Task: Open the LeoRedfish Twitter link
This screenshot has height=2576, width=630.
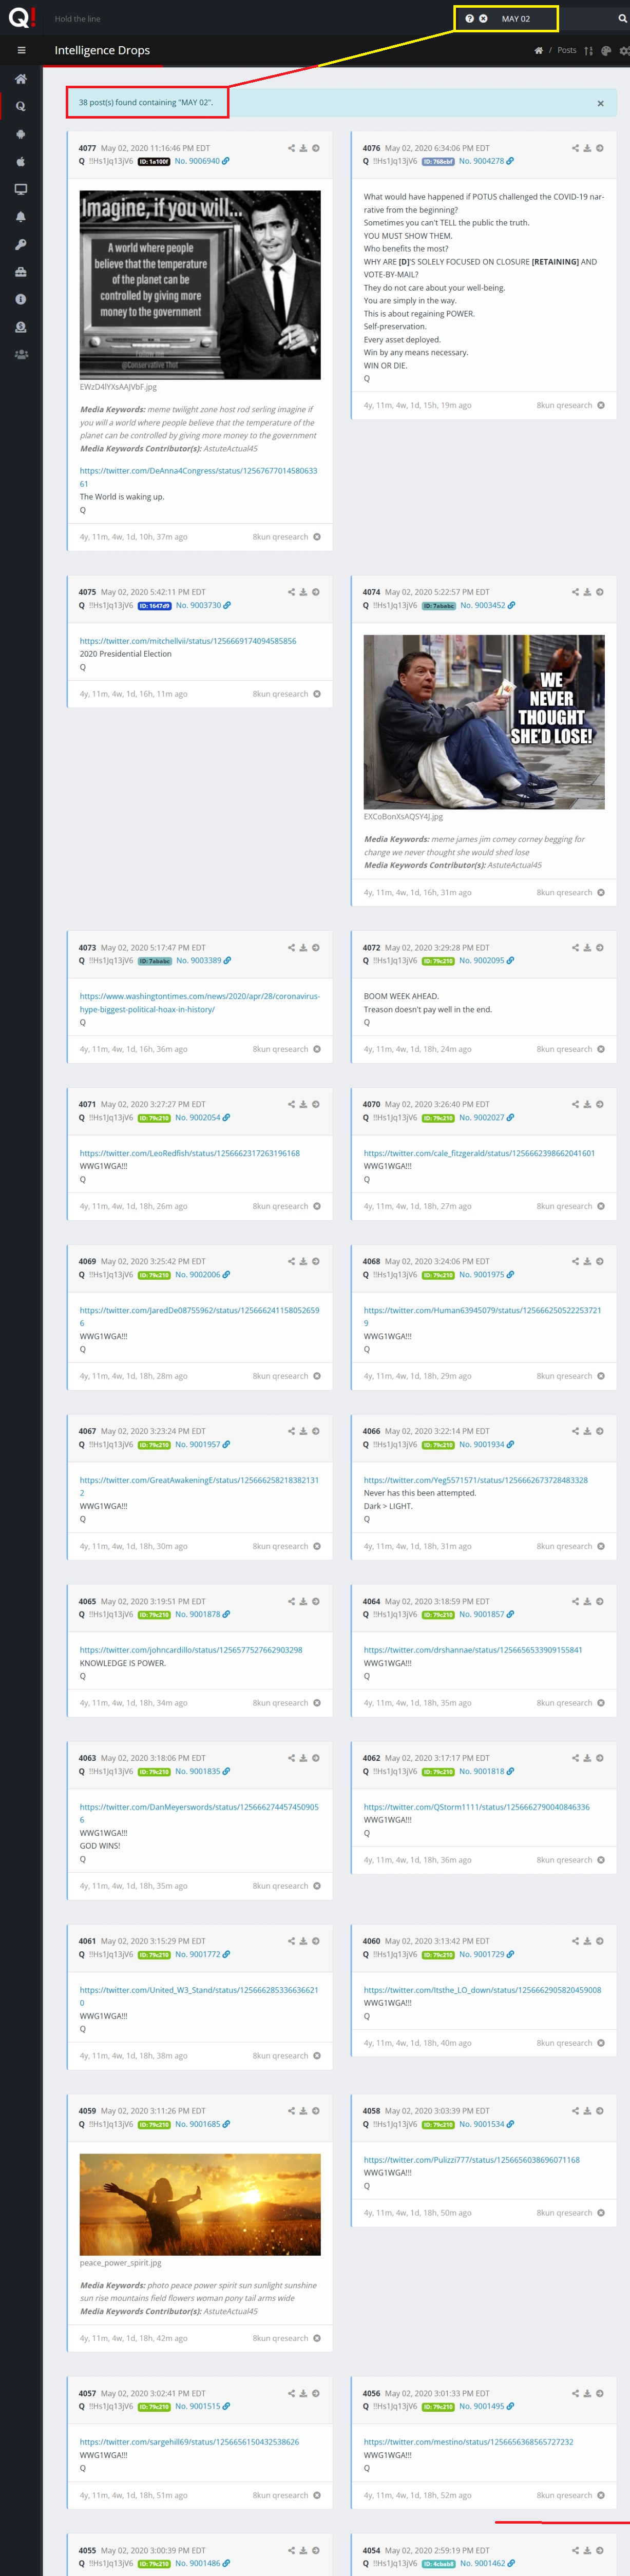Action: 190,1153
